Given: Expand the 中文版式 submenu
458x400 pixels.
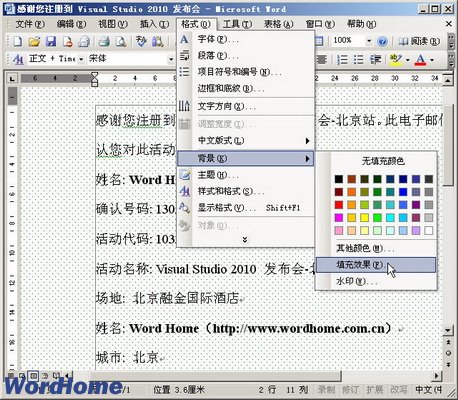Looking at the screenshot, I should point(246,140).
